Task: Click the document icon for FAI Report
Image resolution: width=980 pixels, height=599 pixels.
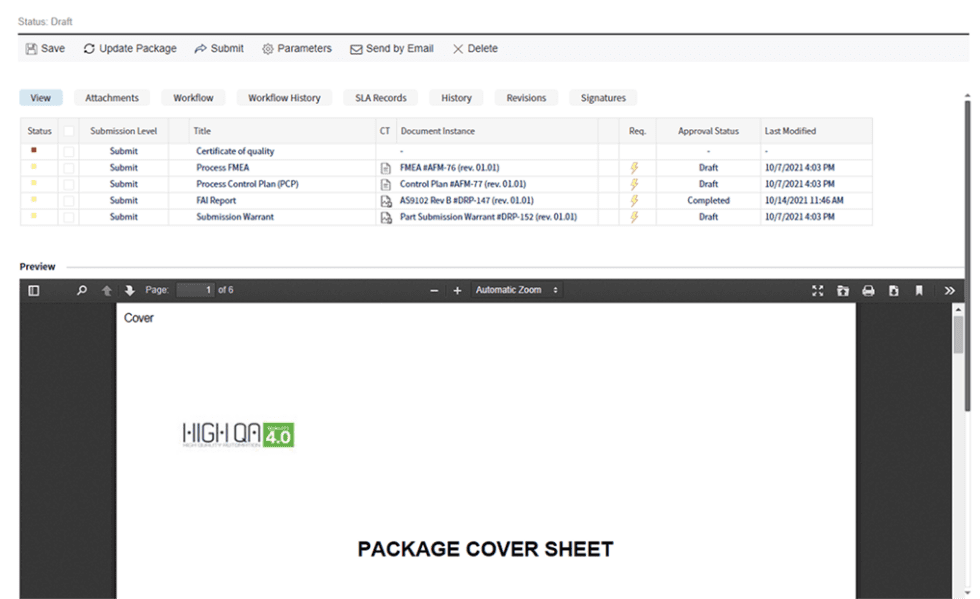Action: [x=385, y=201]
